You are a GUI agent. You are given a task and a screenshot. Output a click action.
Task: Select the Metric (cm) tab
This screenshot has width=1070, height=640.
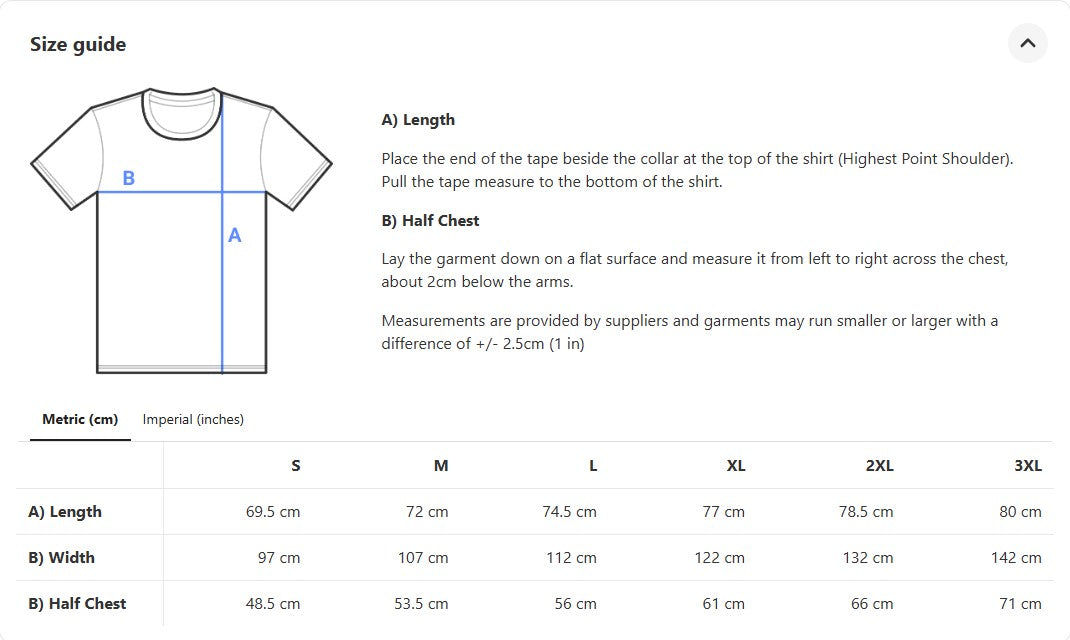(80, 419)
